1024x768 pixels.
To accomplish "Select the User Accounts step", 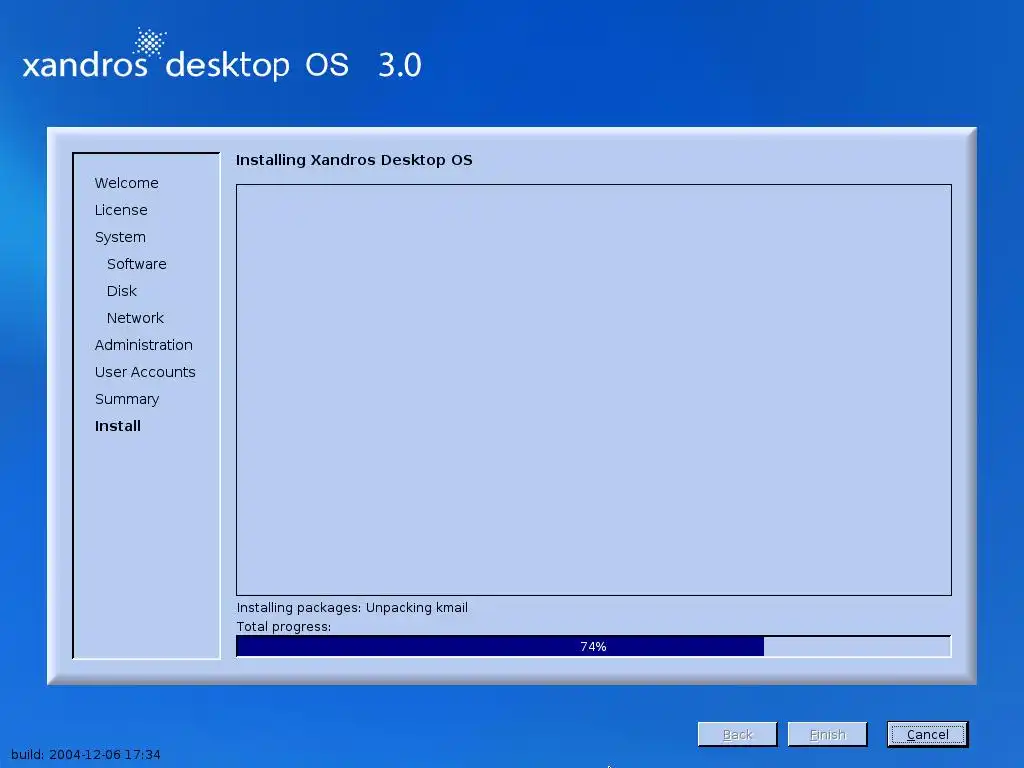I will [x=145, y=372].
